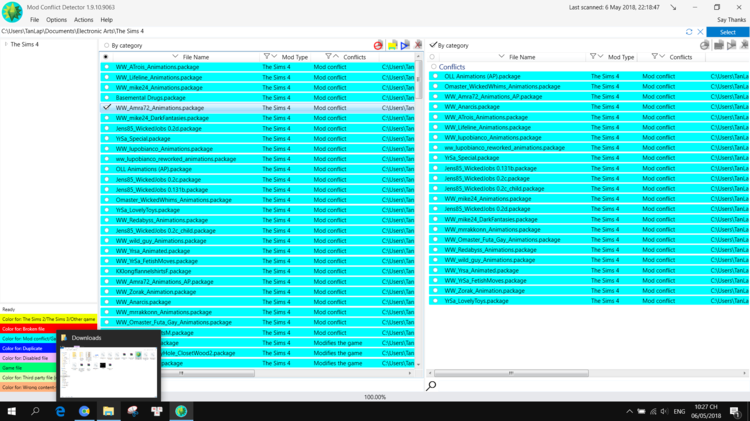Open the Help menu

tap(107, 20)
